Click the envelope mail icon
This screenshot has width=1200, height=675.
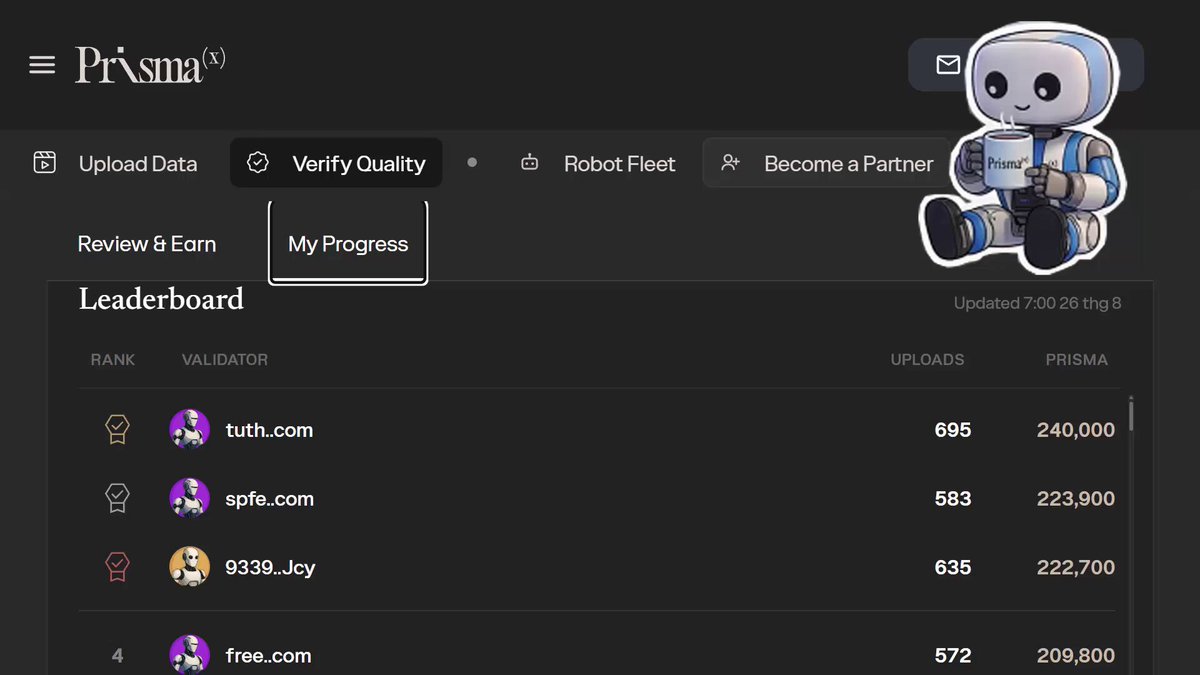click(x=947, y=65)
